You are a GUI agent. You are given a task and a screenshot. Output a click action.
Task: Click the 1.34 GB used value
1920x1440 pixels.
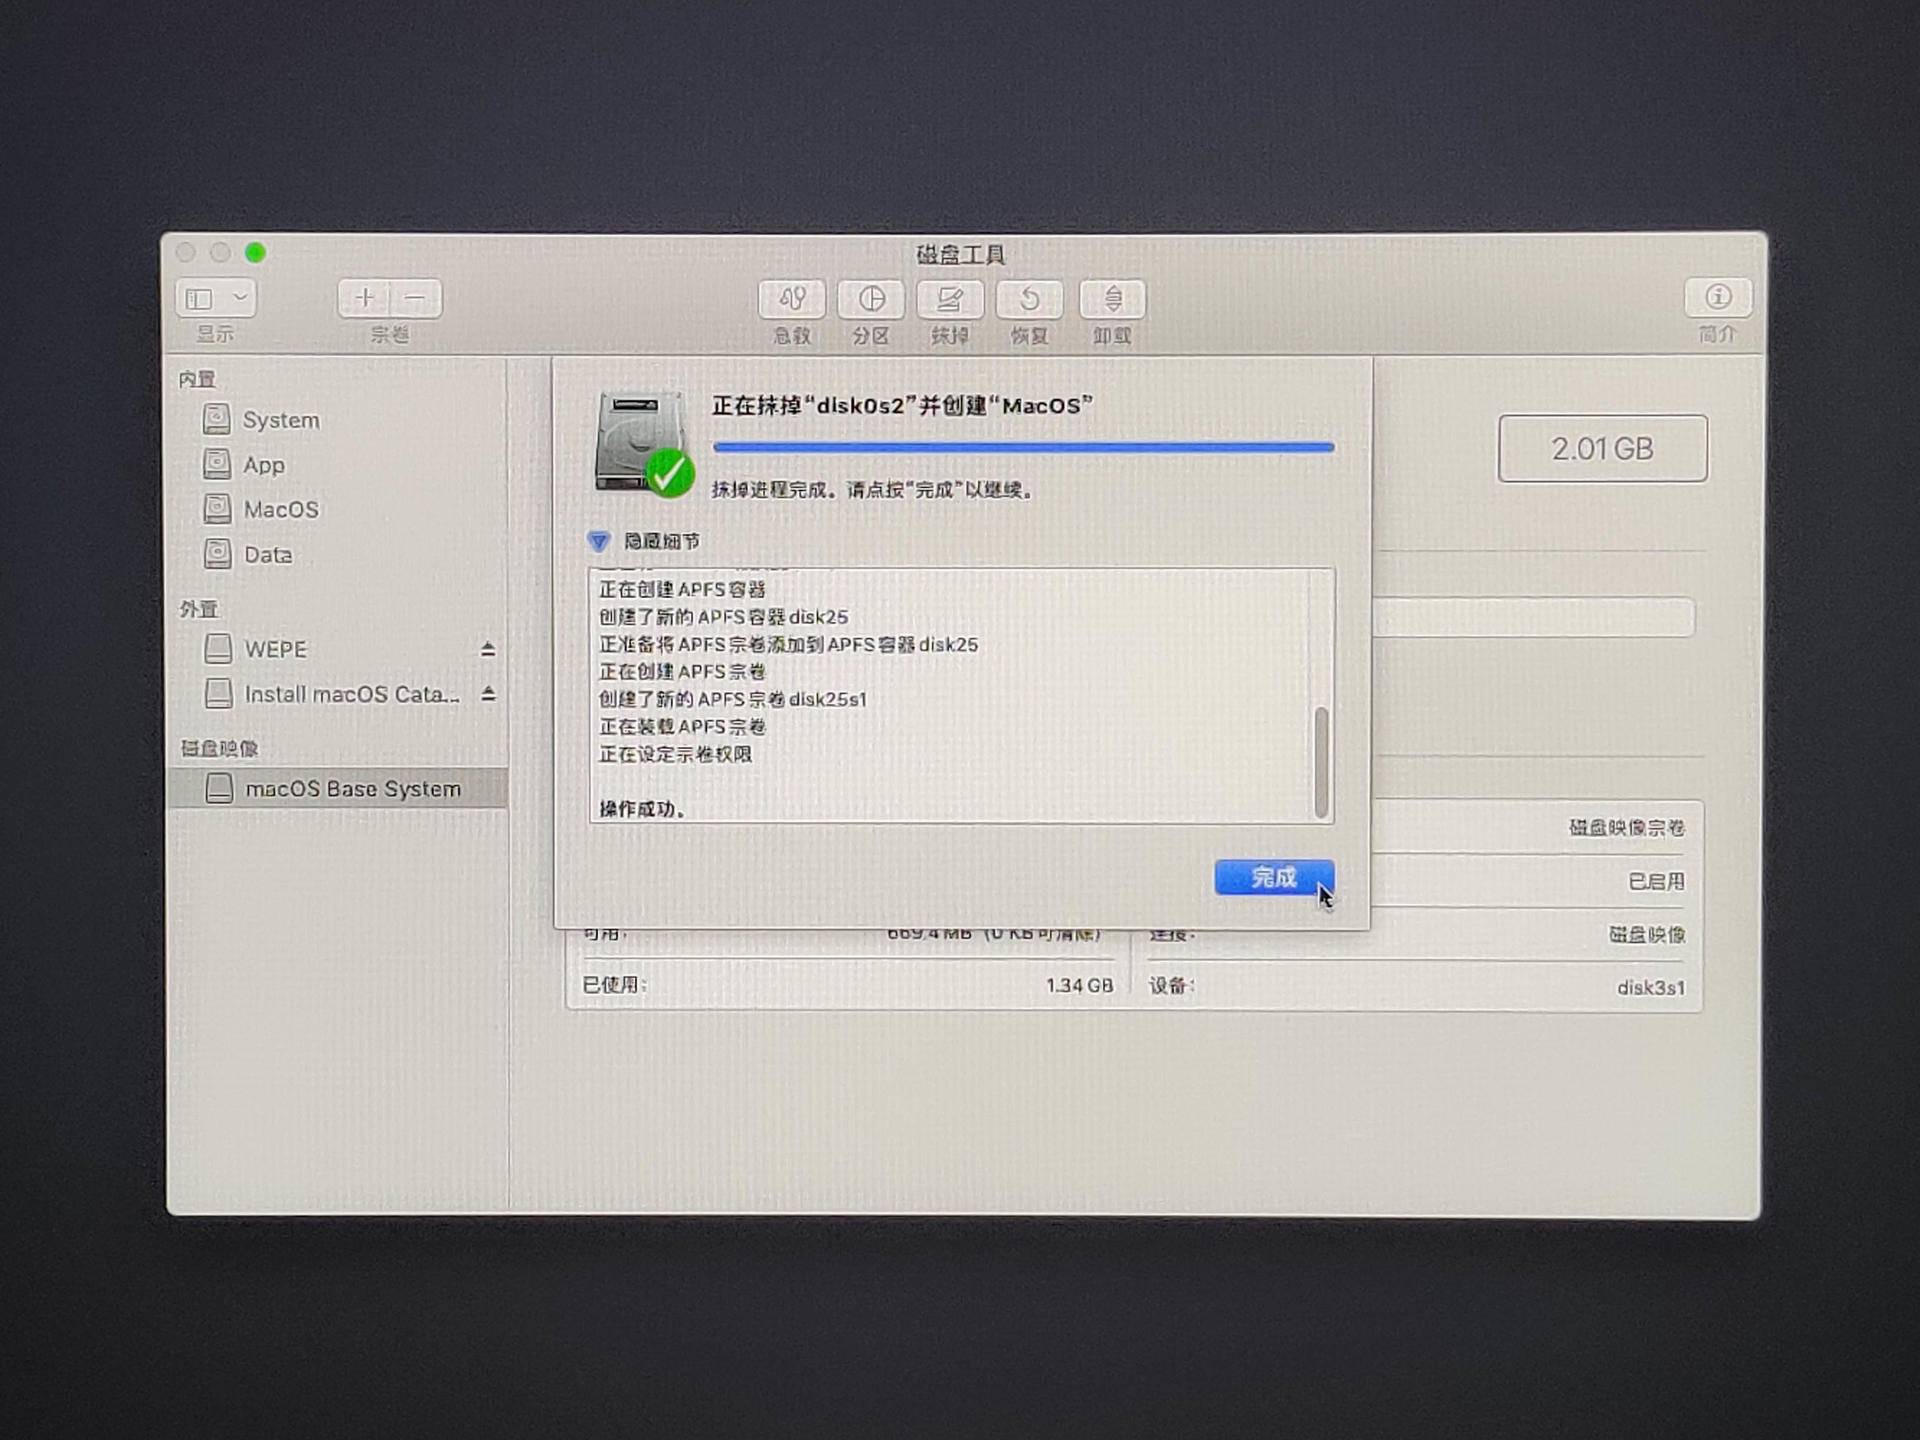[x=1079, y=985]
